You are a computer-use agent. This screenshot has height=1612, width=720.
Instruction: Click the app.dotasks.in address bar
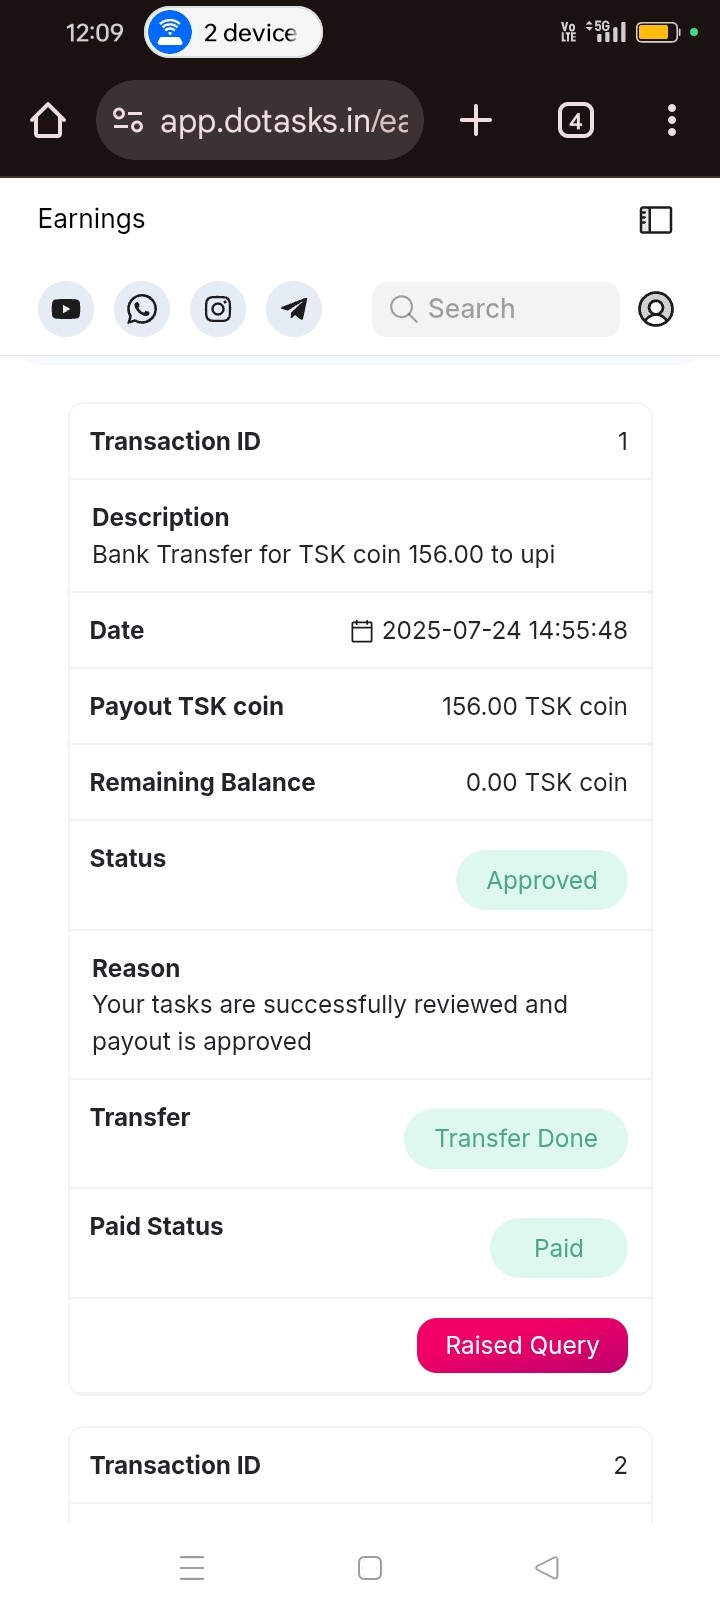pos(284,121)
